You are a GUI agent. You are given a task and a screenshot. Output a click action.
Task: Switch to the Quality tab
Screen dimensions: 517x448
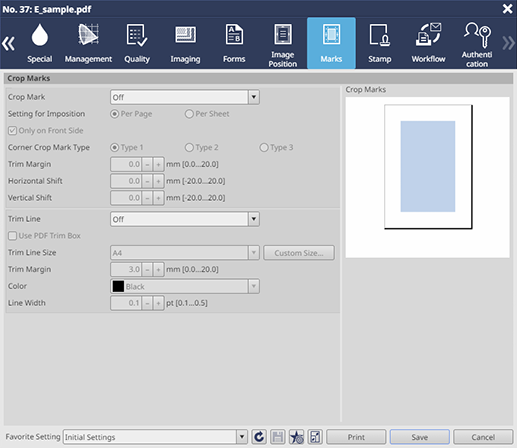[137, 43]
